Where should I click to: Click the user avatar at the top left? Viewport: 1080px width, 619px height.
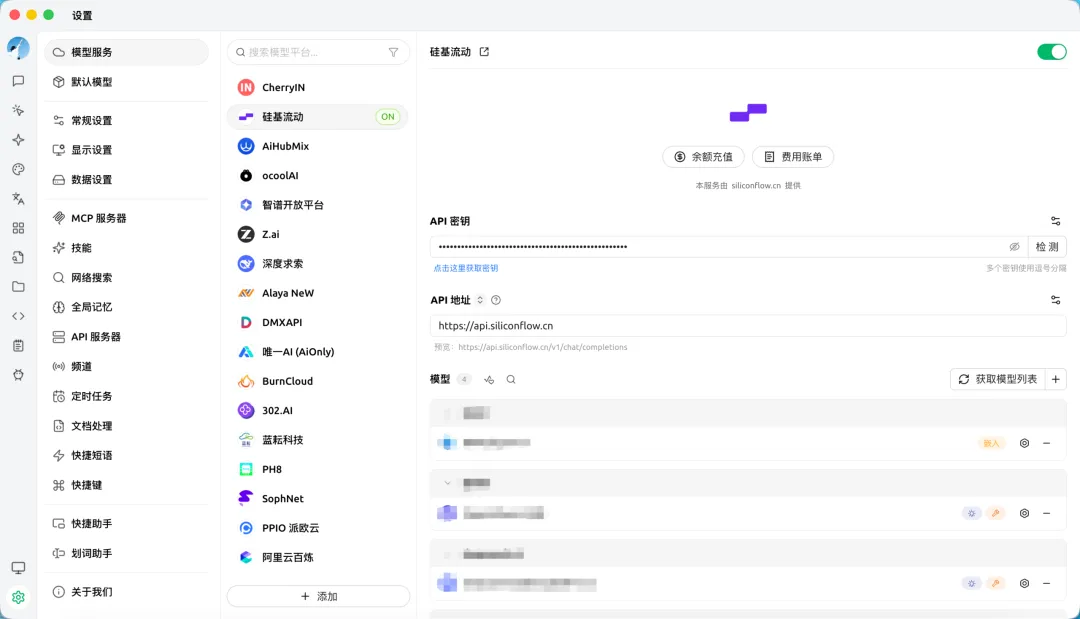[18, 48]
